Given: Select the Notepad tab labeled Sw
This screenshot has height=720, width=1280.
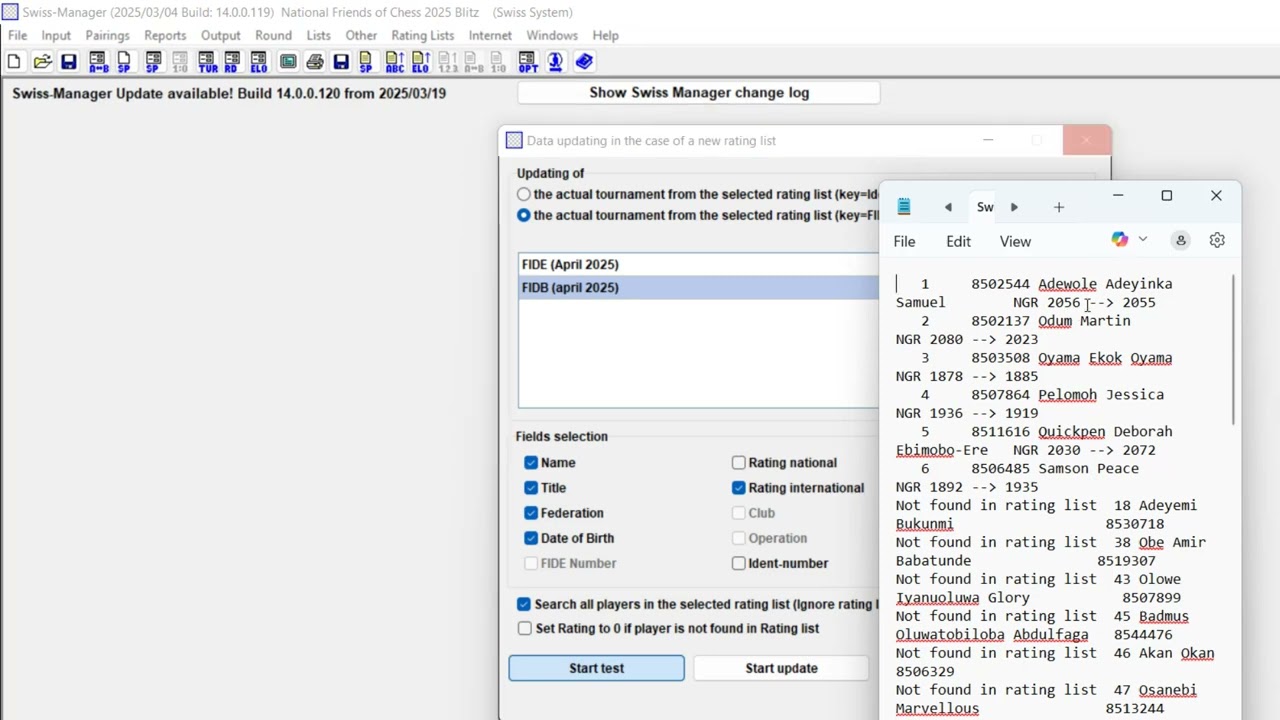Looking at the screenshot, I should coord(985,207).
